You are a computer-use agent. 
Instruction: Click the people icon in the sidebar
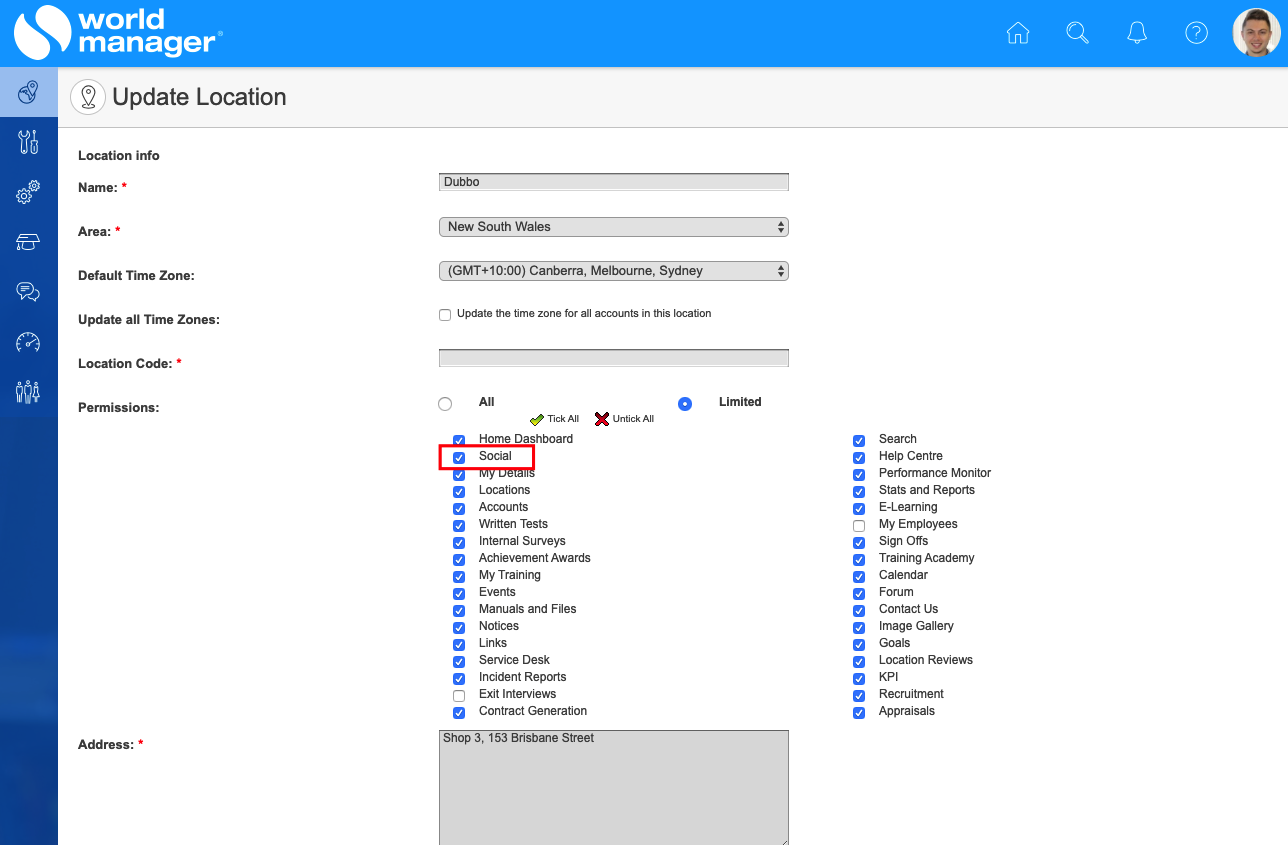28,391
